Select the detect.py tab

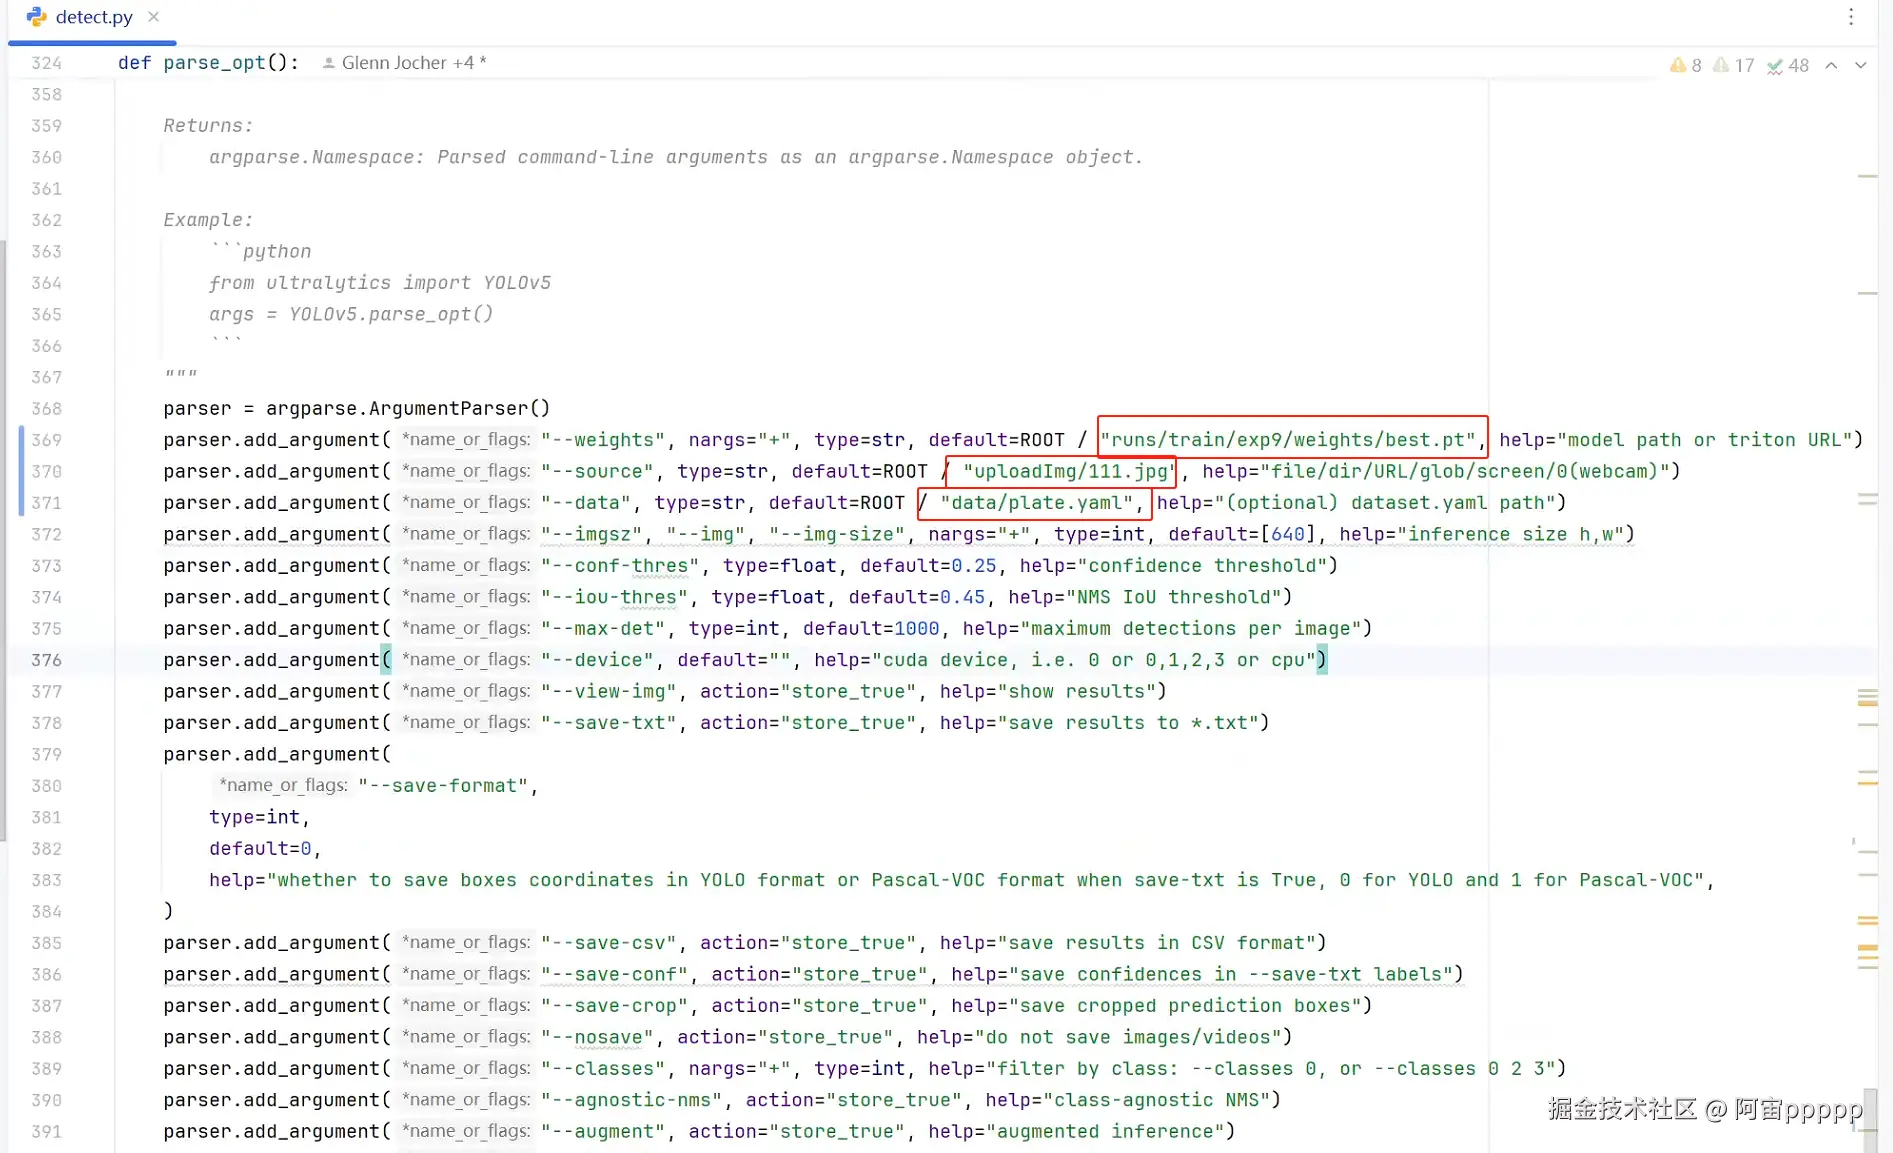(93, 17)
